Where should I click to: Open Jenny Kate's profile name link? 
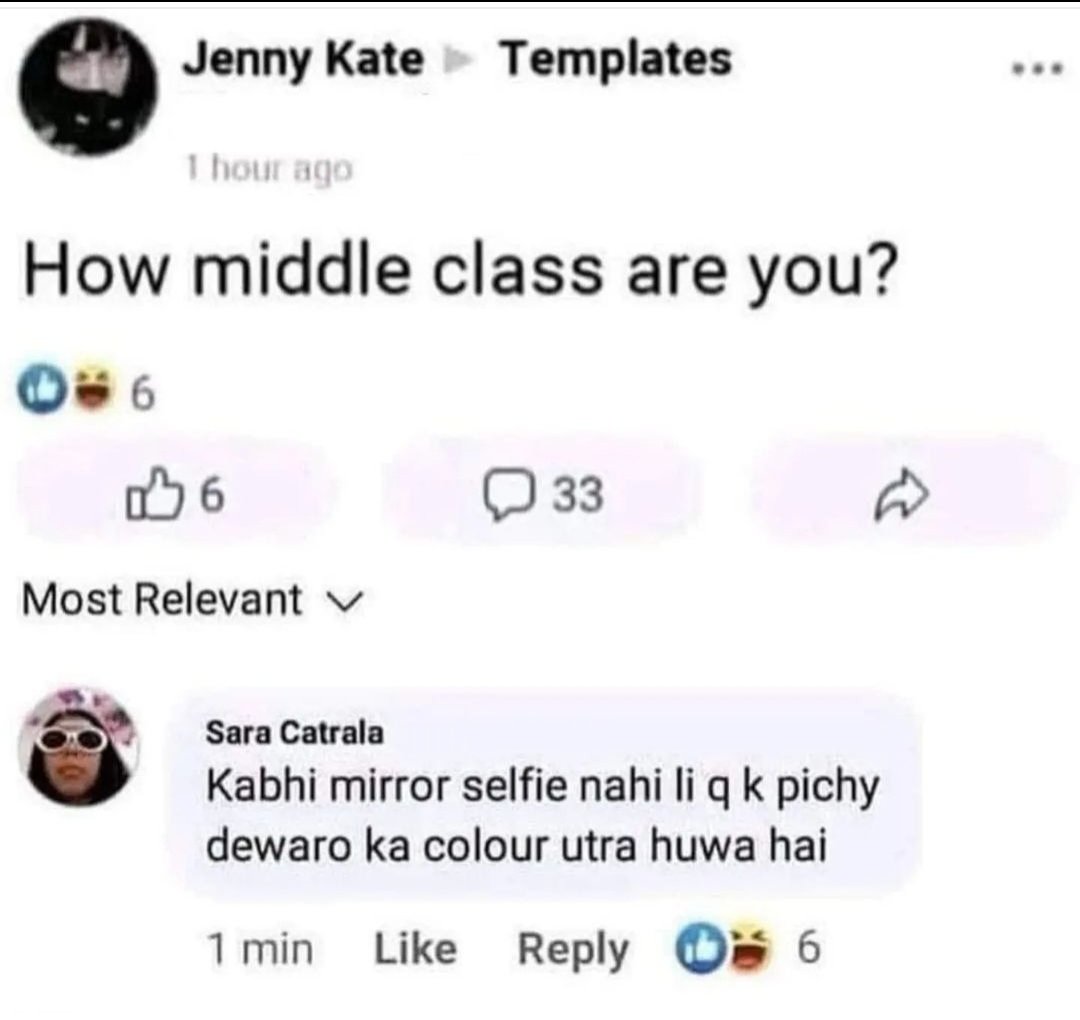pos(303,61)
